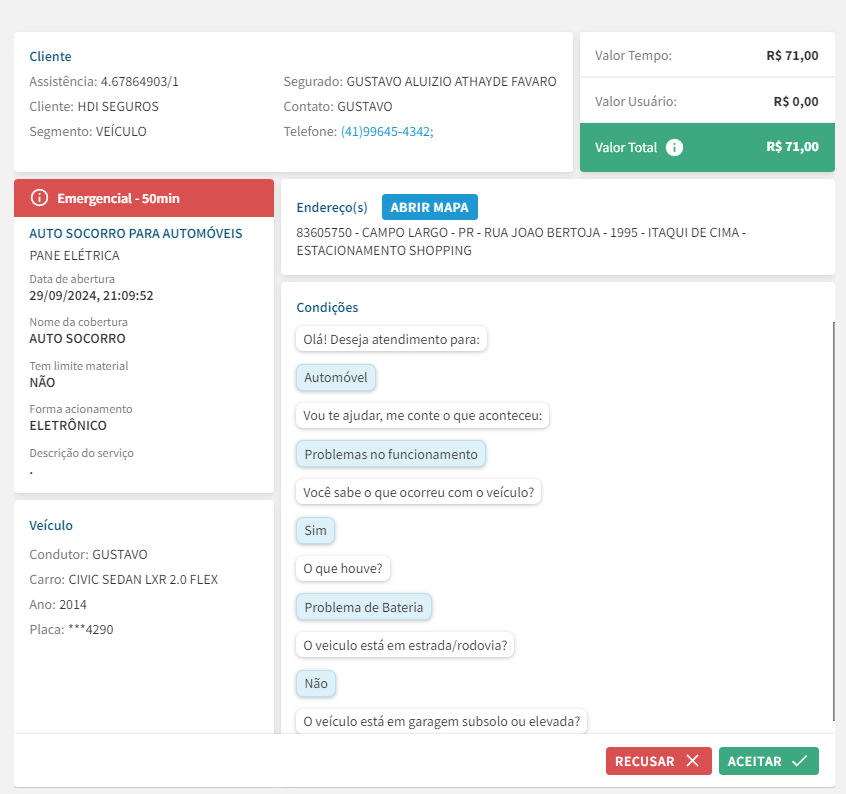Click the Condições panel scrollbar
This screenshot has height=794, width=846.
coord(833,520)
